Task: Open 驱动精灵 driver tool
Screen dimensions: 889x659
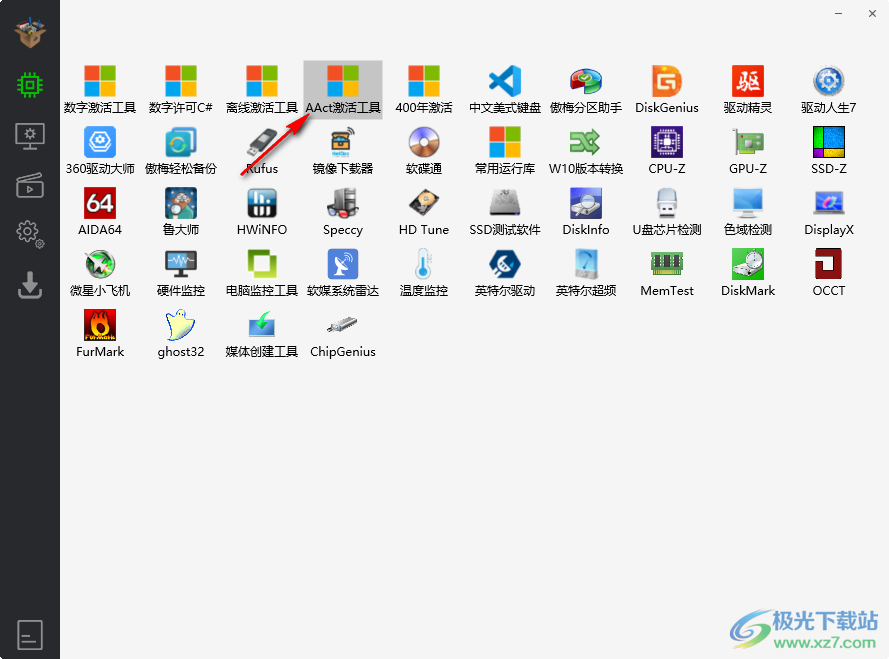Action: tap(748, 90)
